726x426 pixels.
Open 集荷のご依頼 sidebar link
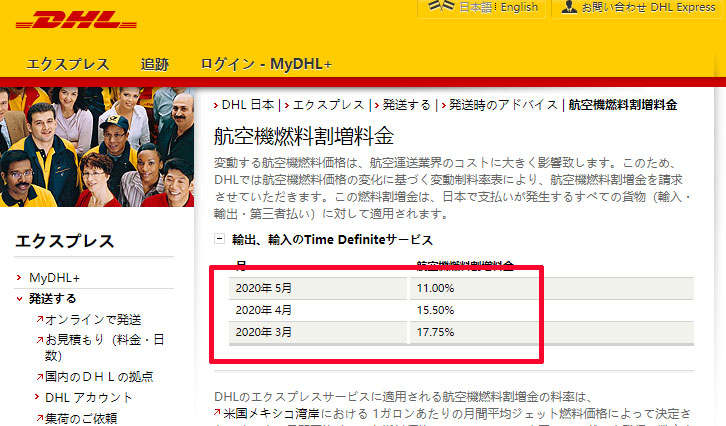coord(81,419)
